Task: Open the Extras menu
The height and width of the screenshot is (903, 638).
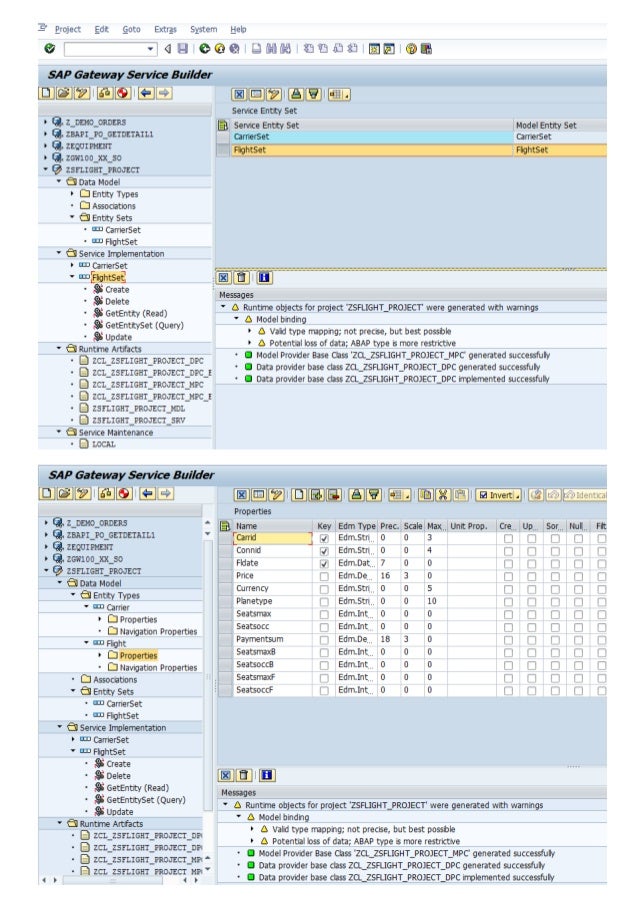Action: click(x=165, y=29)
